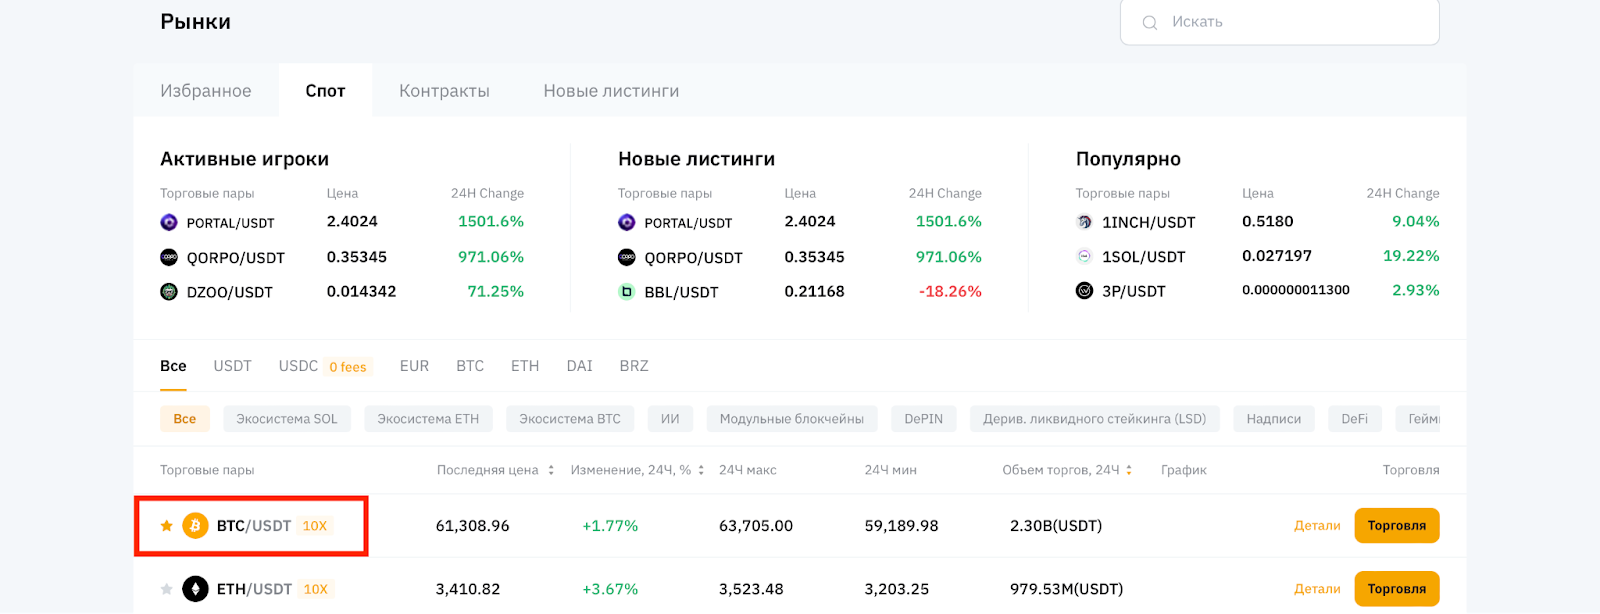1600x614 pixels.
Task: Sort by Объем торгов, 24Ч column arrows
Action: (1129, 470)
